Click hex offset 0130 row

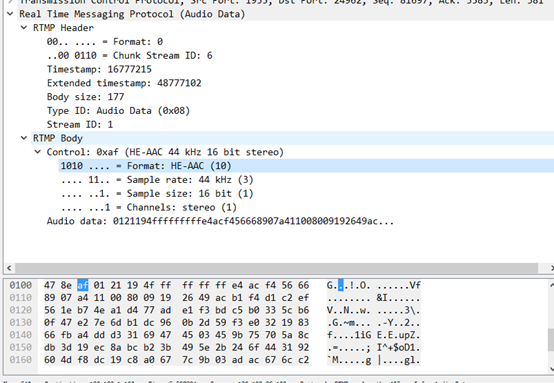(x=20, y=322)
